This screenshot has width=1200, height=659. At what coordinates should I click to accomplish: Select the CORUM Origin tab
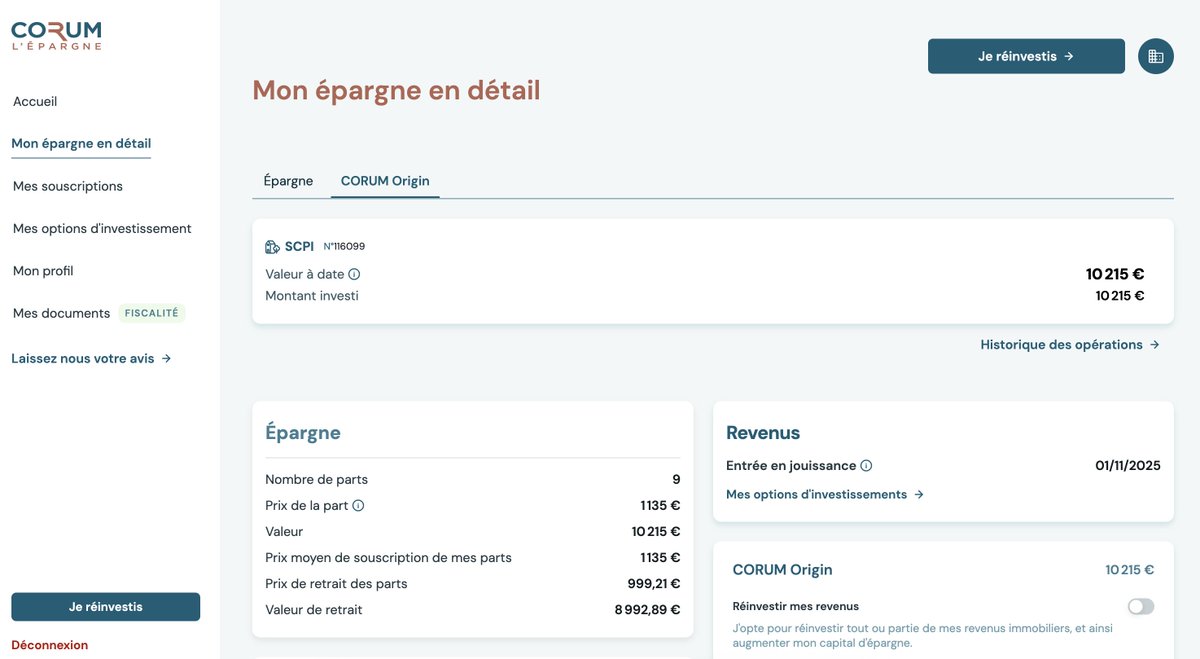pyautogui.click(x=385, y=181)
